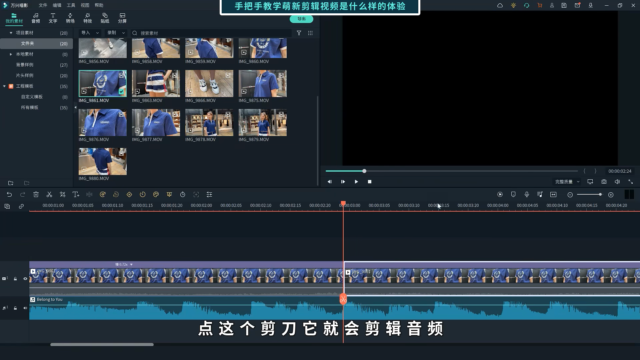This screenshot has height=360, width=640.
Task: Open the stopwatch duration tool
Action: click(x=182, y=195)
